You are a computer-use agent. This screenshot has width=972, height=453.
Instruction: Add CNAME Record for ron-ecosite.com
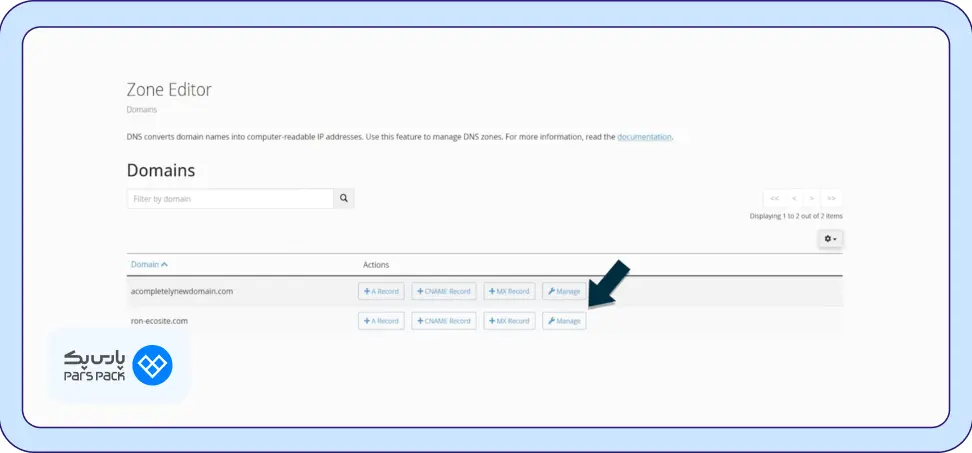(x=444, y=321)
